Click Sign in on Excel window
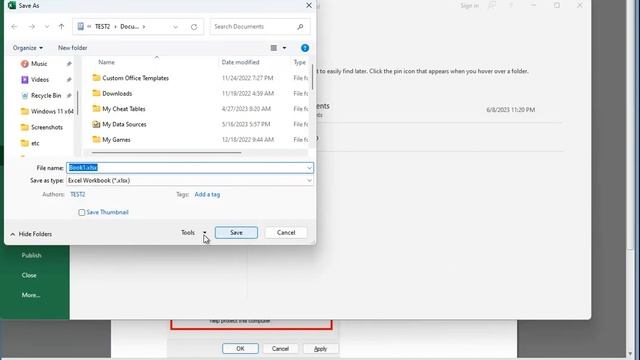The width and height of the screenshot is (640, 360). [x=469, y=5]
